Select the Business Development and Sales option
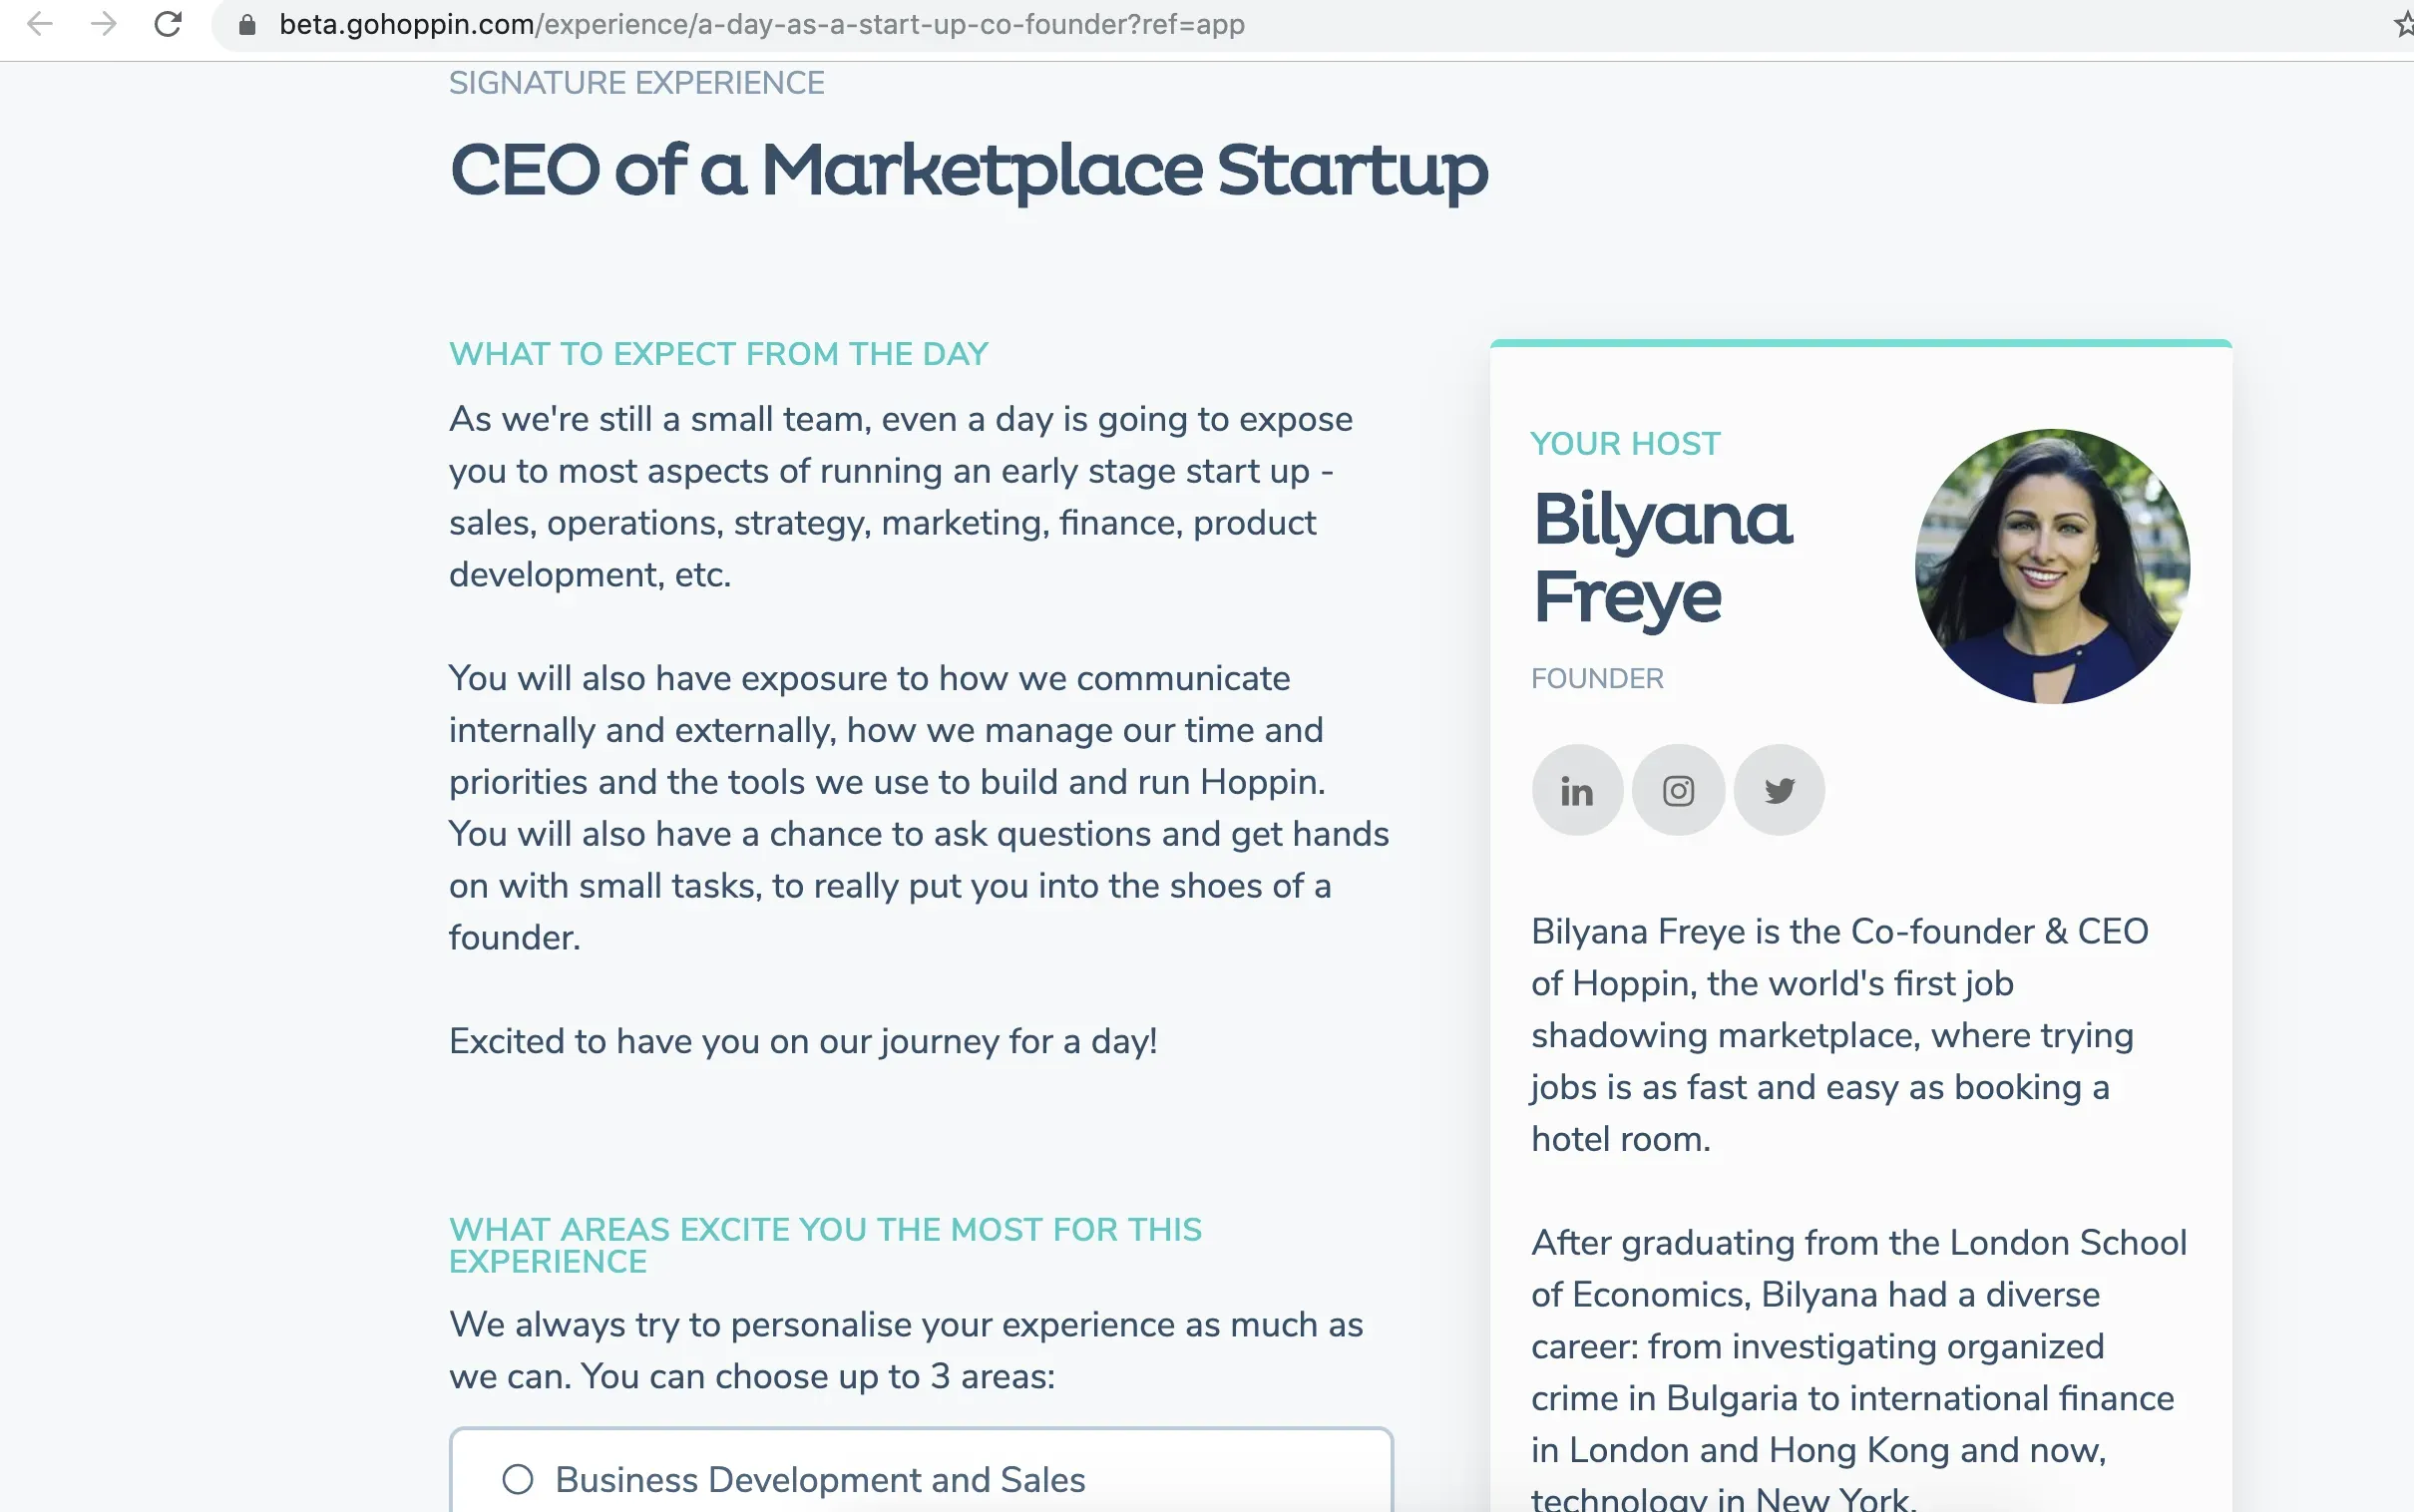 [518, 1479]
